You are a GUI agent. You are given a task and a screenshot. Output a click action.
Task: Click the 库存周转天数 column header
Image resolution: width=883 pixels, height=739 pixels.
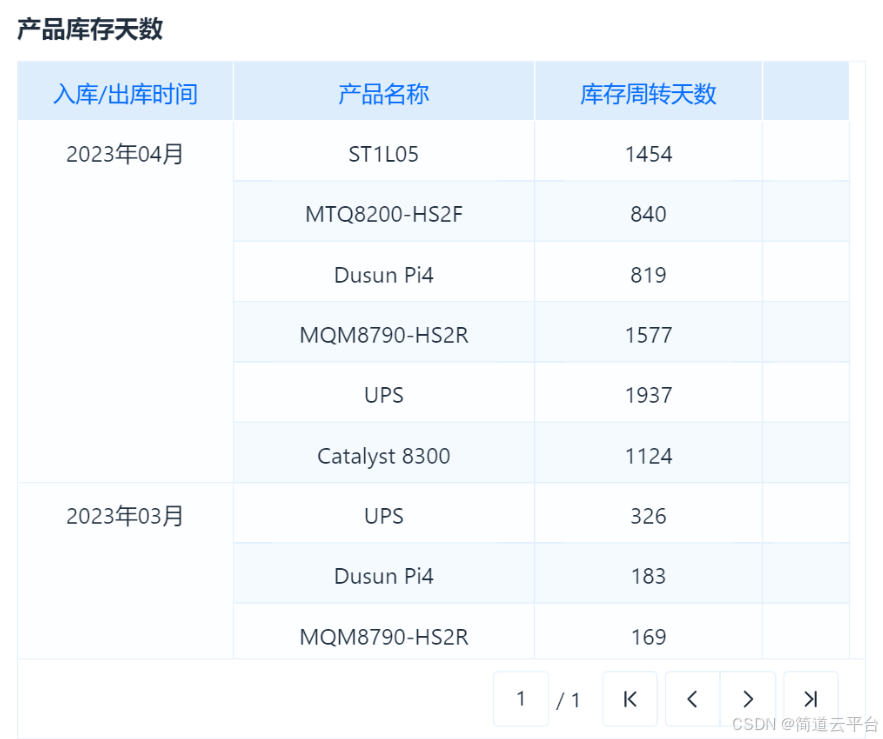pyautogui.click(x=648, y=93)
